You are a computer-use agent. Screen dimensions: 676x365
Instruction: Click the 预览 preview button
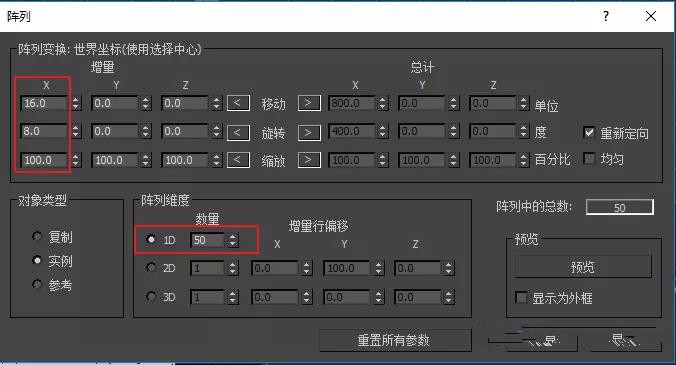click(x=583, y=267)
